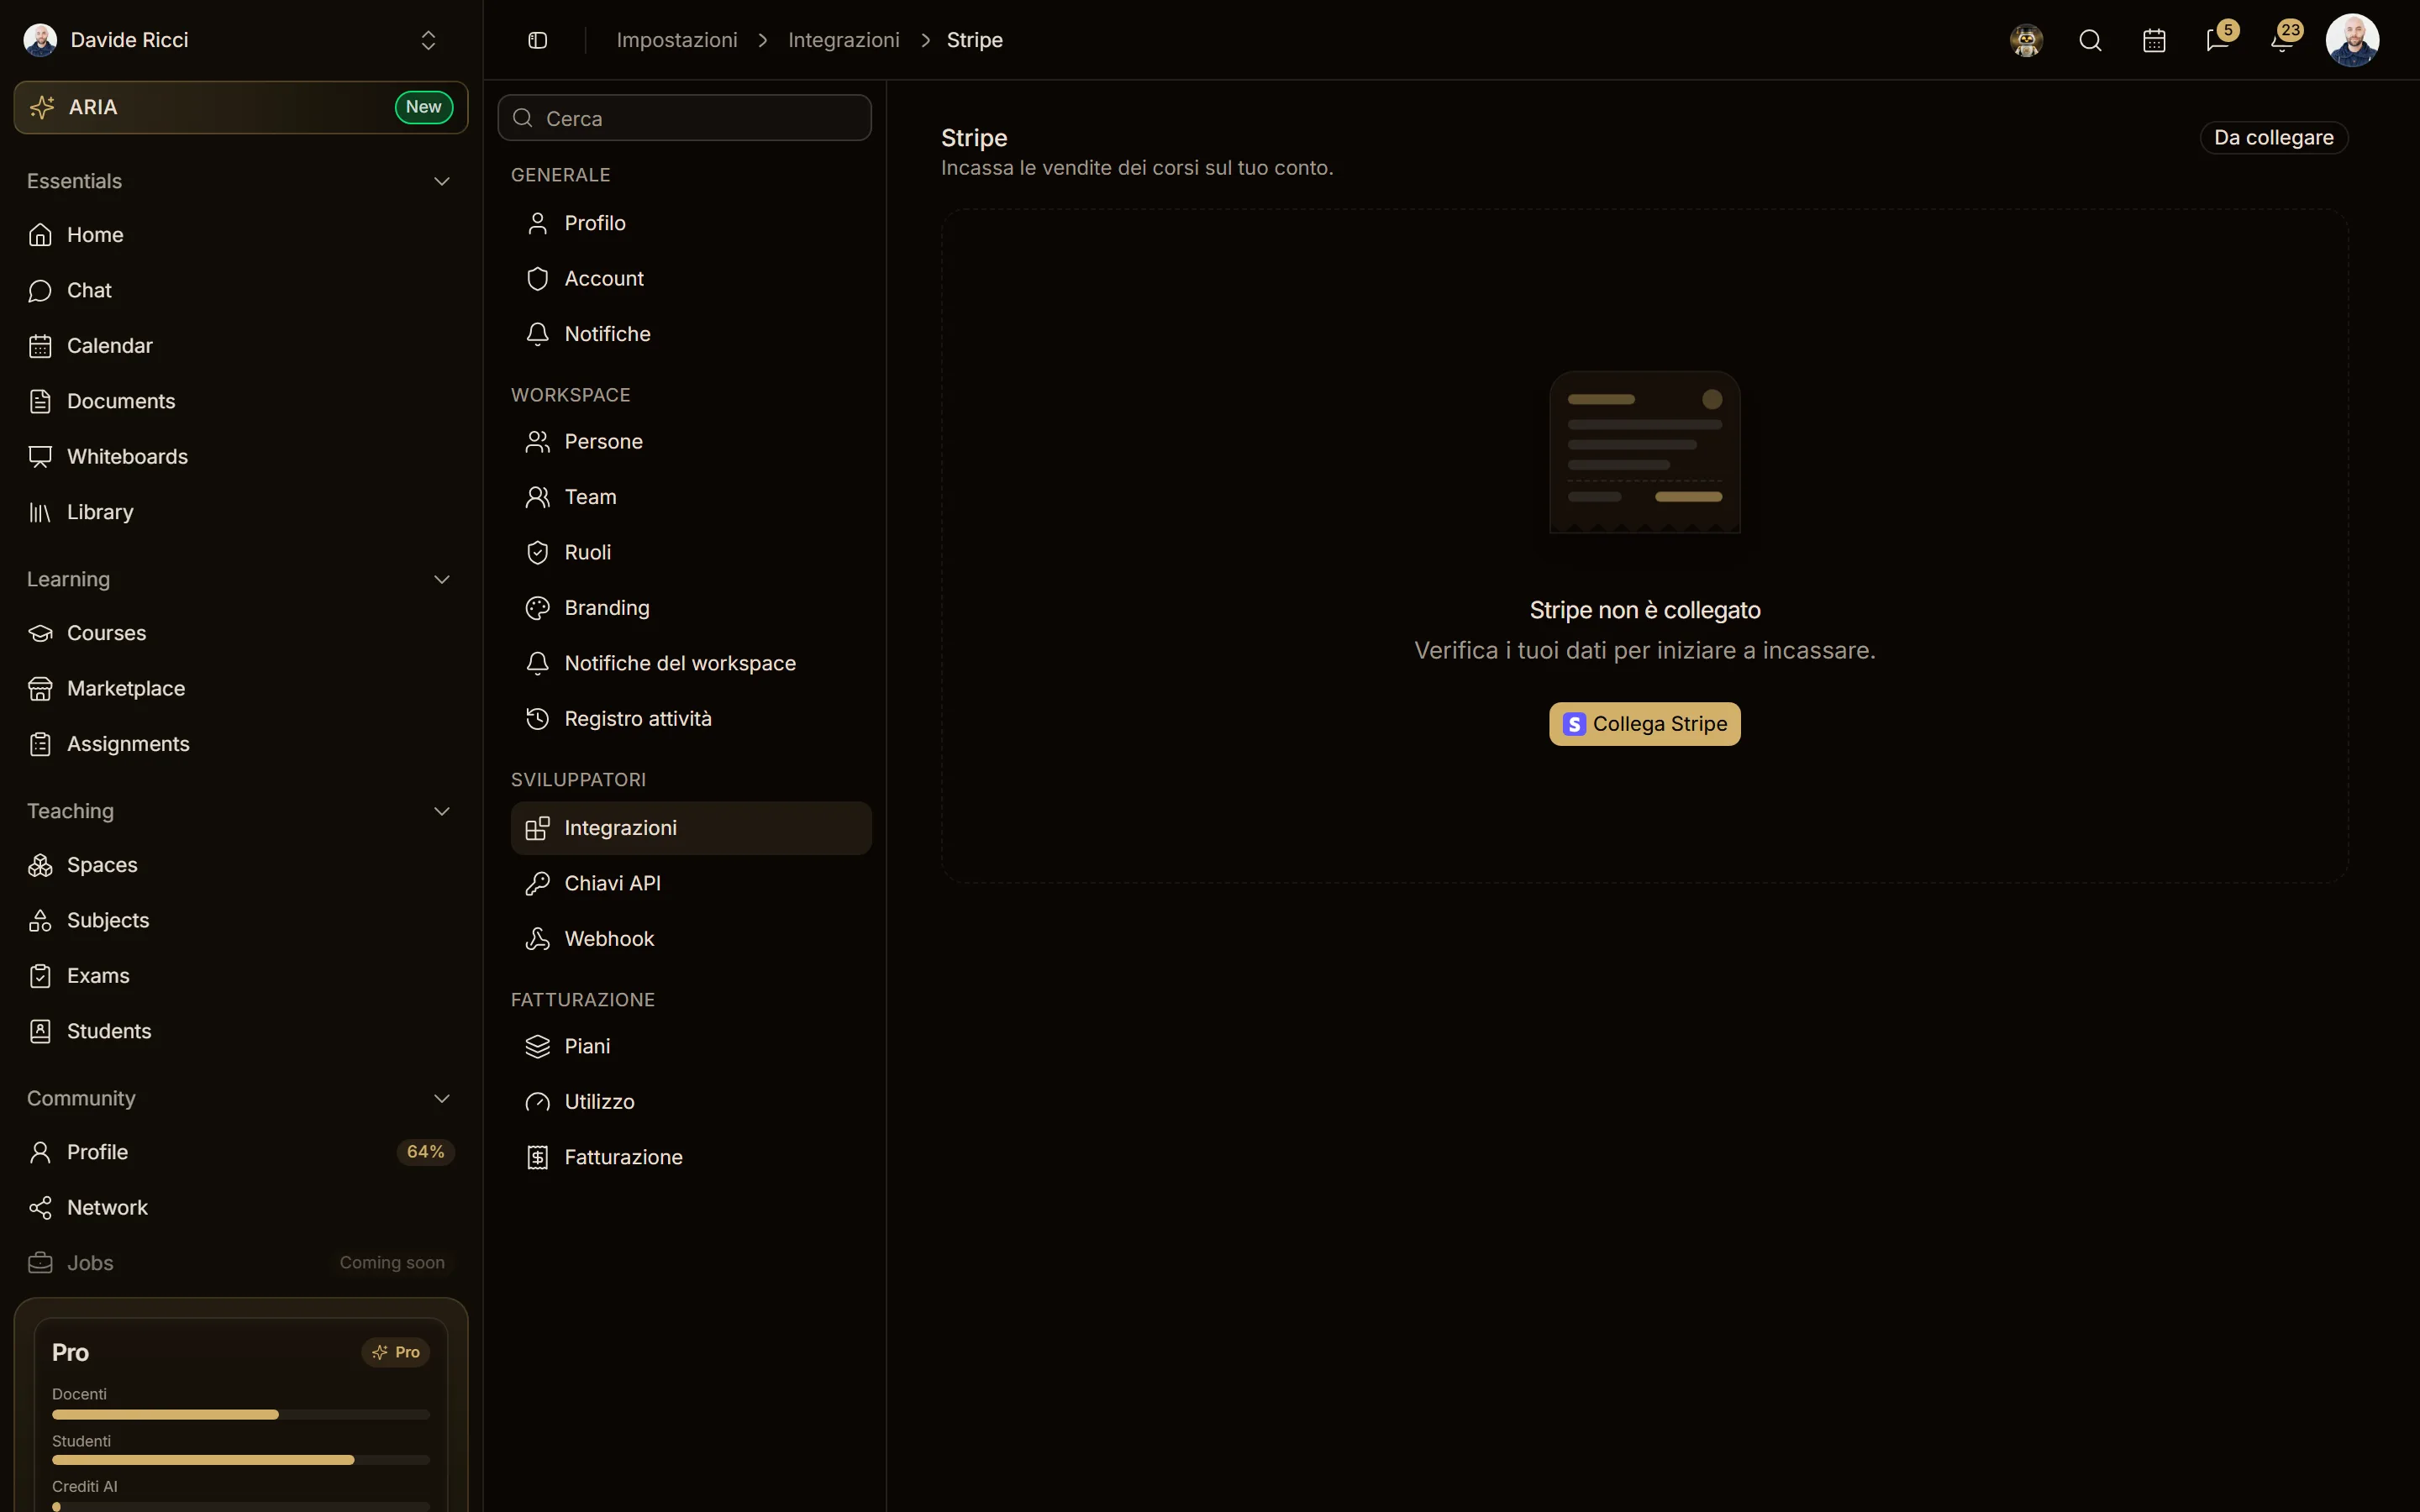Open chat messages icon with badge 5

(2218, 40)
